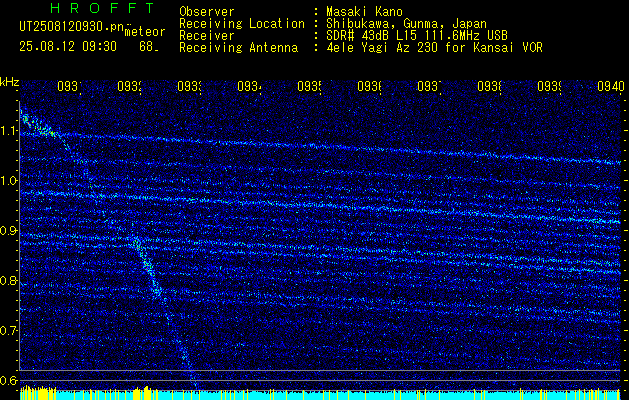Select the observer name Masaki Kano
The image size is (629, 400).
tap(364, 11)
